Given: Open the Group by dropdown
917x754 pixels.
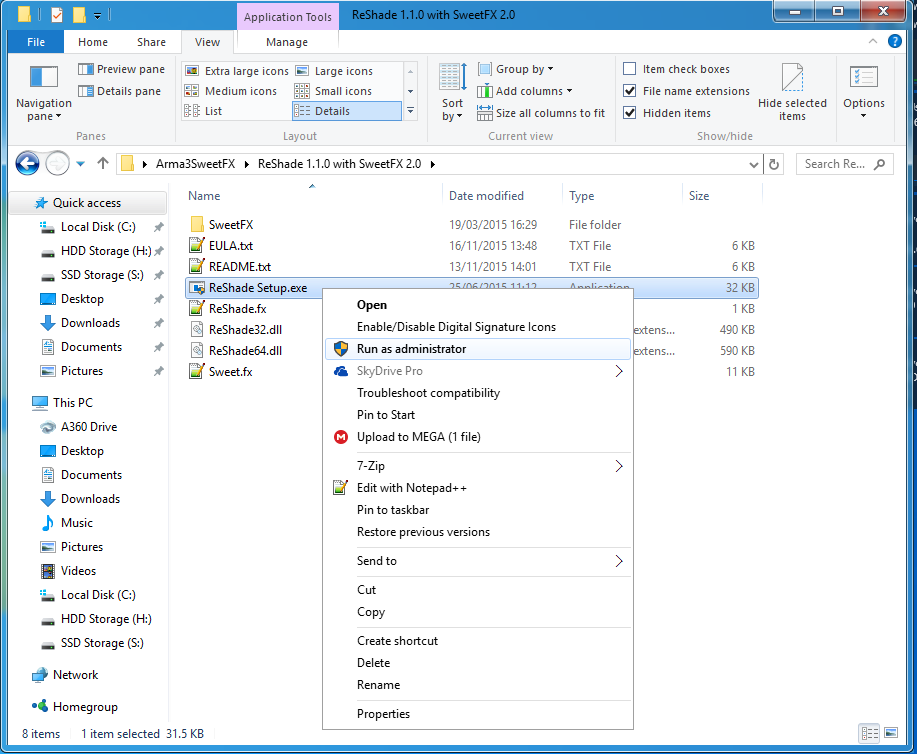Looking at the screenshot, I should click(x=516, y=69).
